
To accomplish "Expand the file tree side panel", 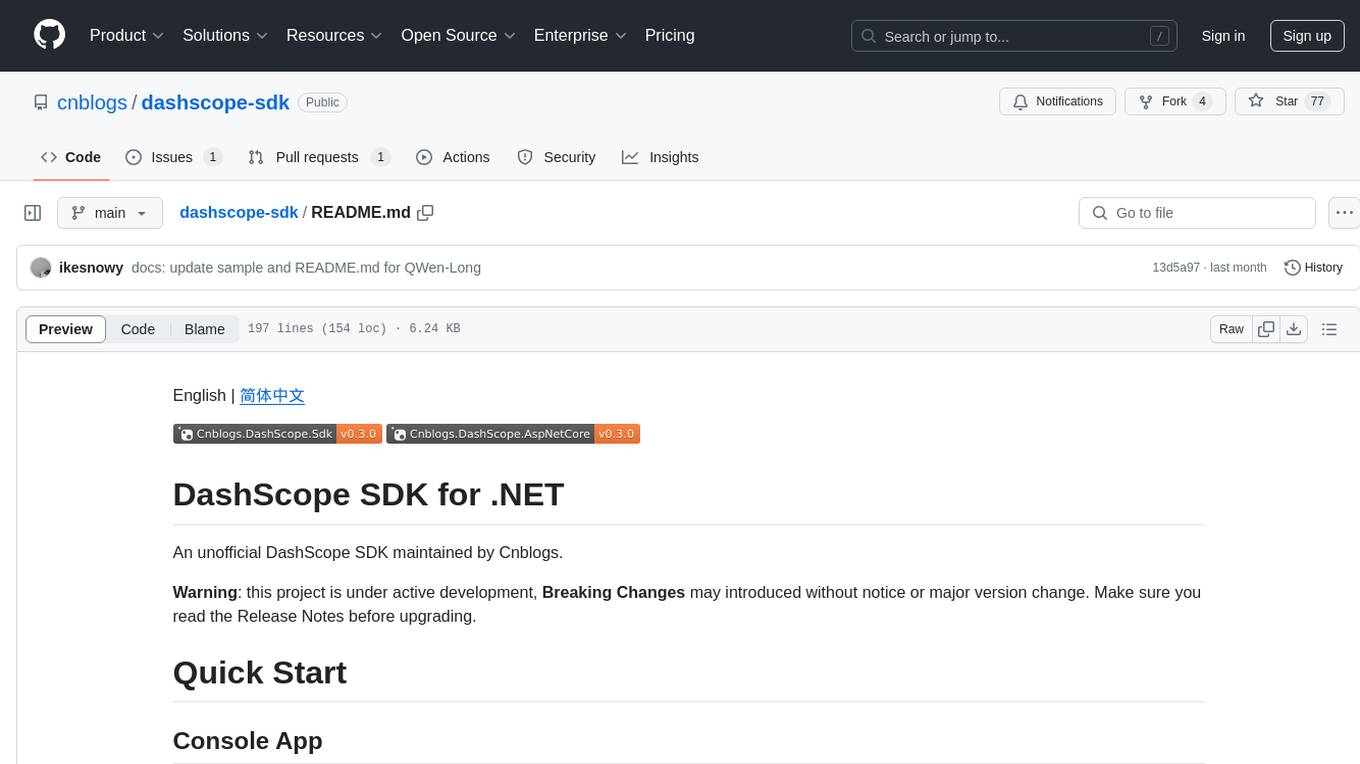I will 32,213.
